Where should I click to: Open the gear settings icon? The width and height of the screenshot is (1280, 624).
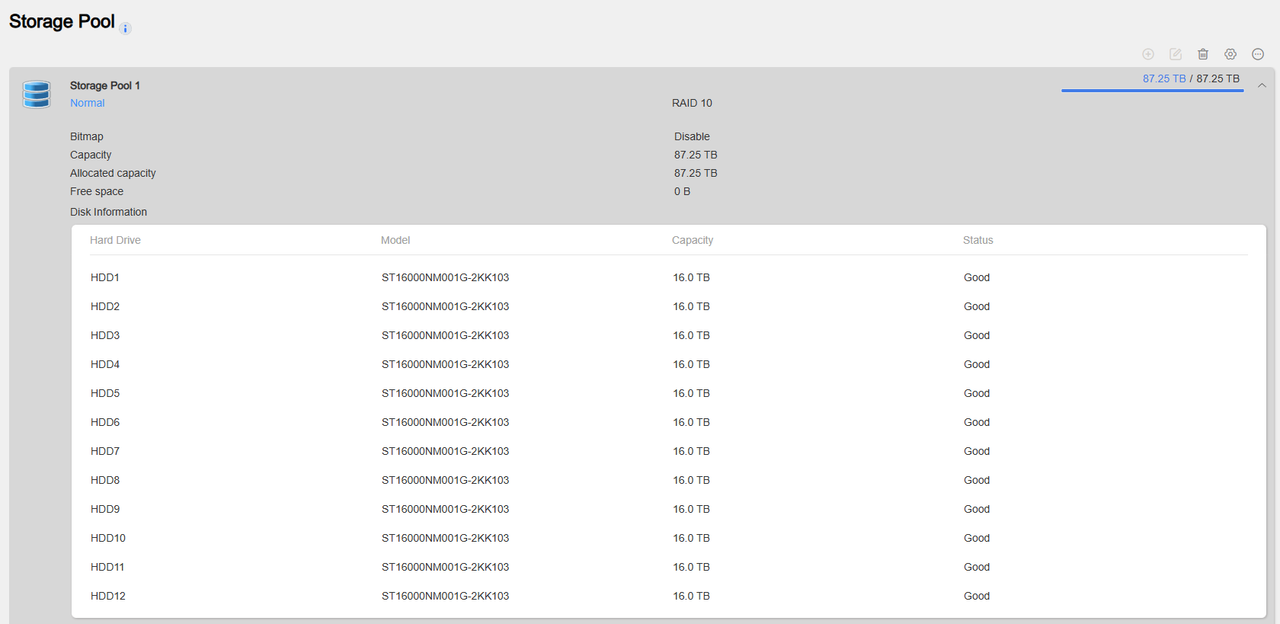(x=1231, y=54)
